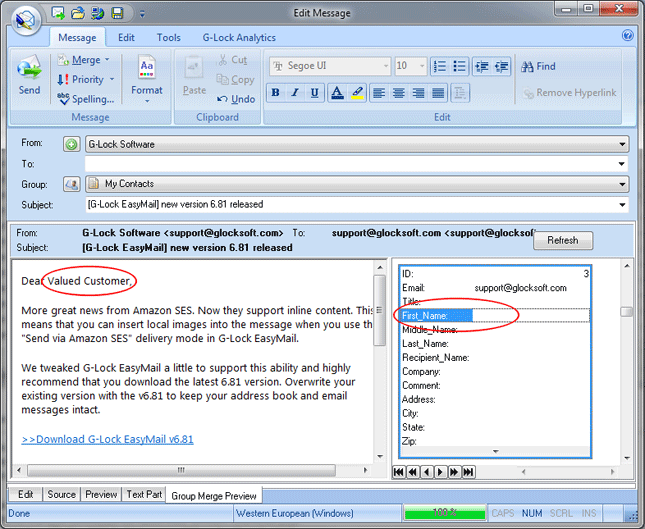Switch to the Preview bottom tab
645x529 pixels.
(x=101, y=494)
